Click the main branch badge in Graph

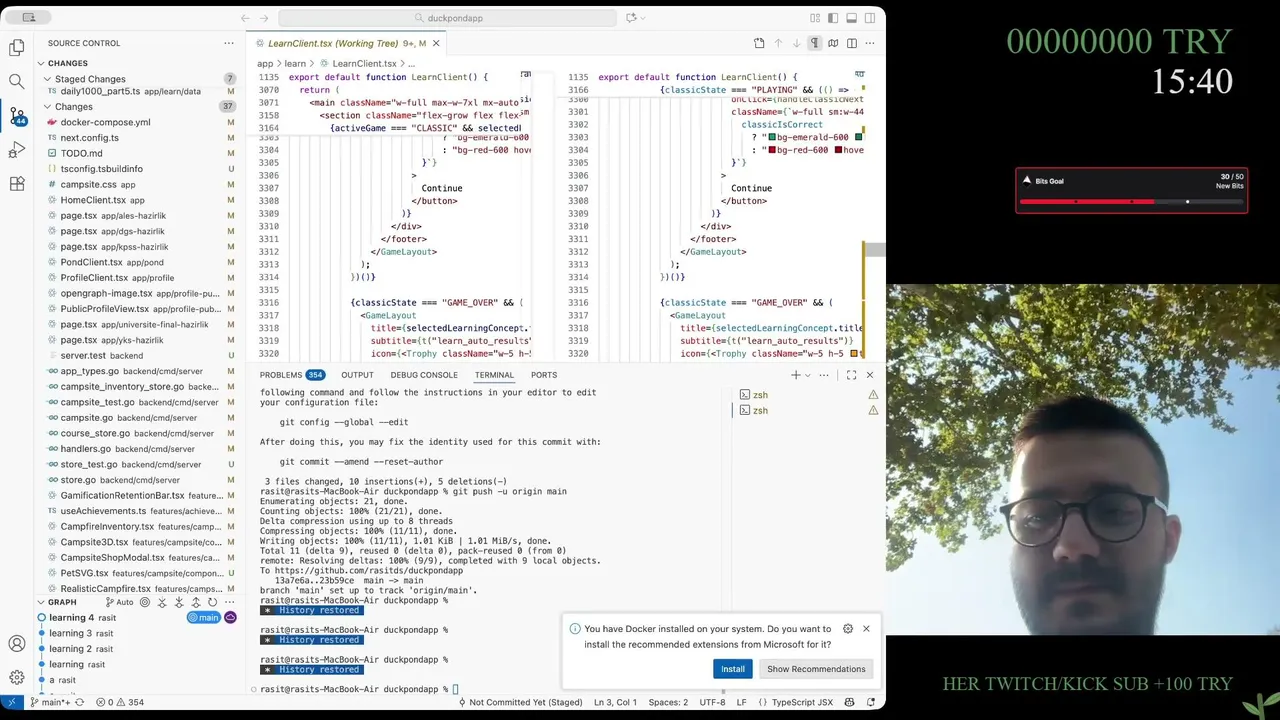tap(203, 618)
